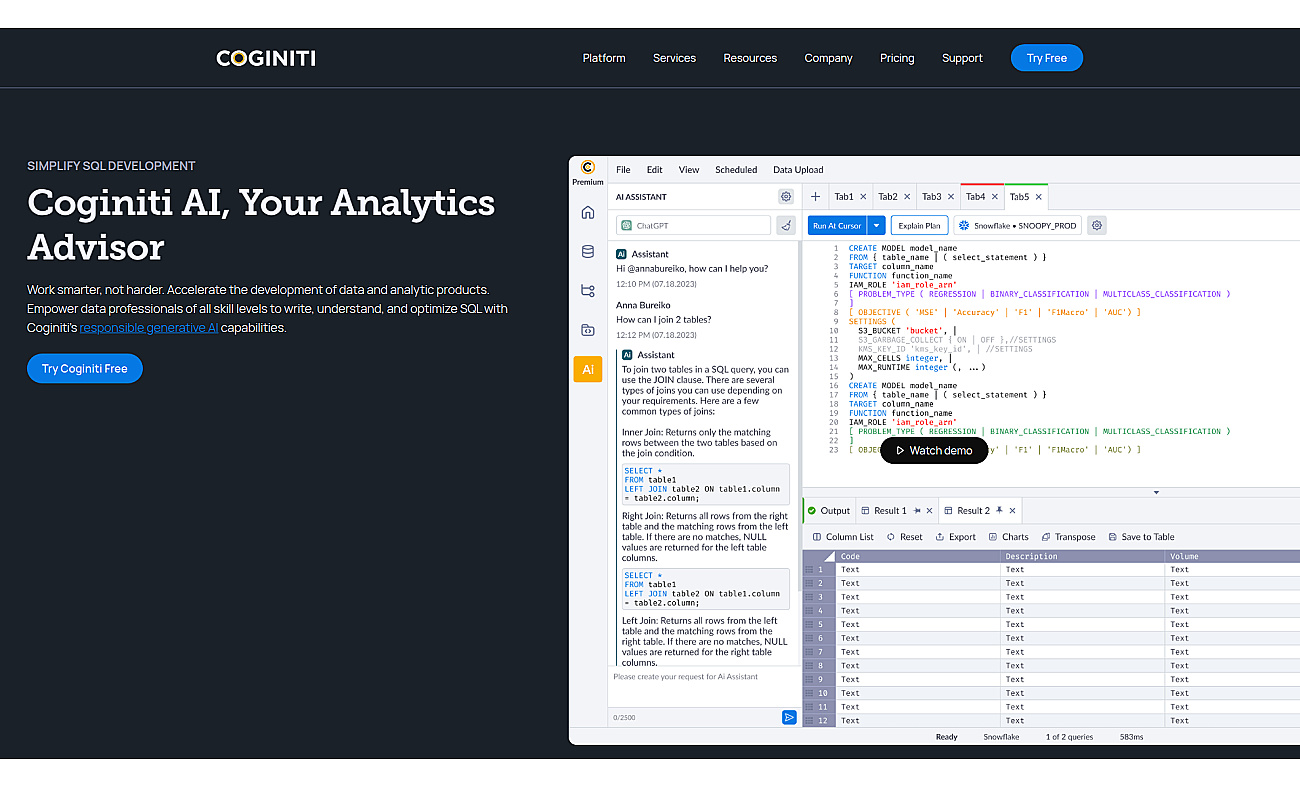Image resolution: width=1300 pixels, height=788 pixels.
Task: Toggle the pin on the Result 1 tab
Action: pos(916,511)
